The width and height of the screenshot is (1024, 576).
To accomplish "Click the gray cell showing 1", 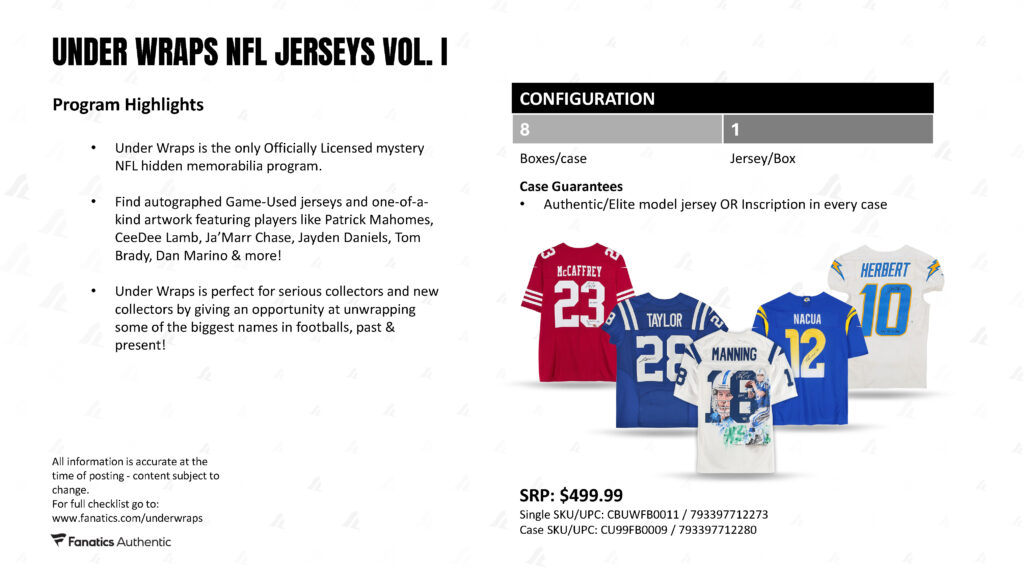I will click(829, 129).
